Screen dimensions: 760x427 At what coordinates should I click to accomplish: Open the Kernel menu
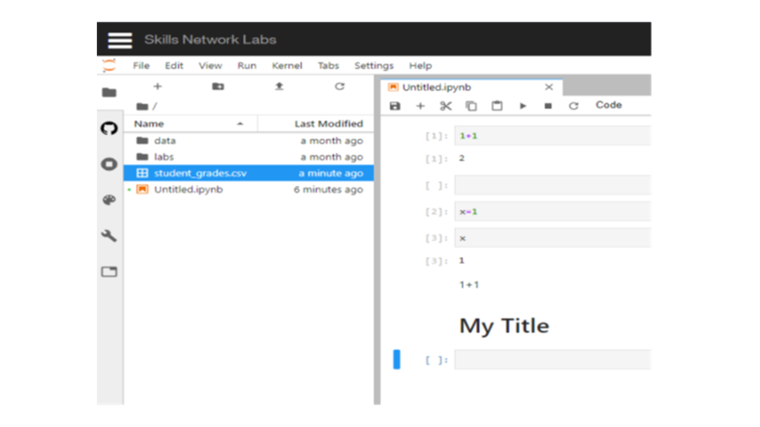coord(287,66)
